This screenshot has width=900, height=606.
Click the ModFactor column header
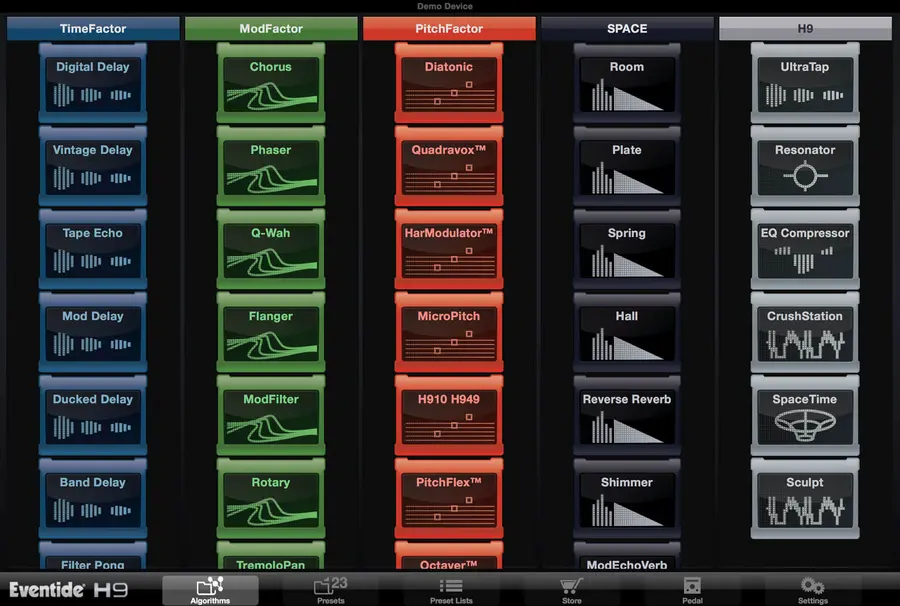pyautogui.click(x=271, y=29)
